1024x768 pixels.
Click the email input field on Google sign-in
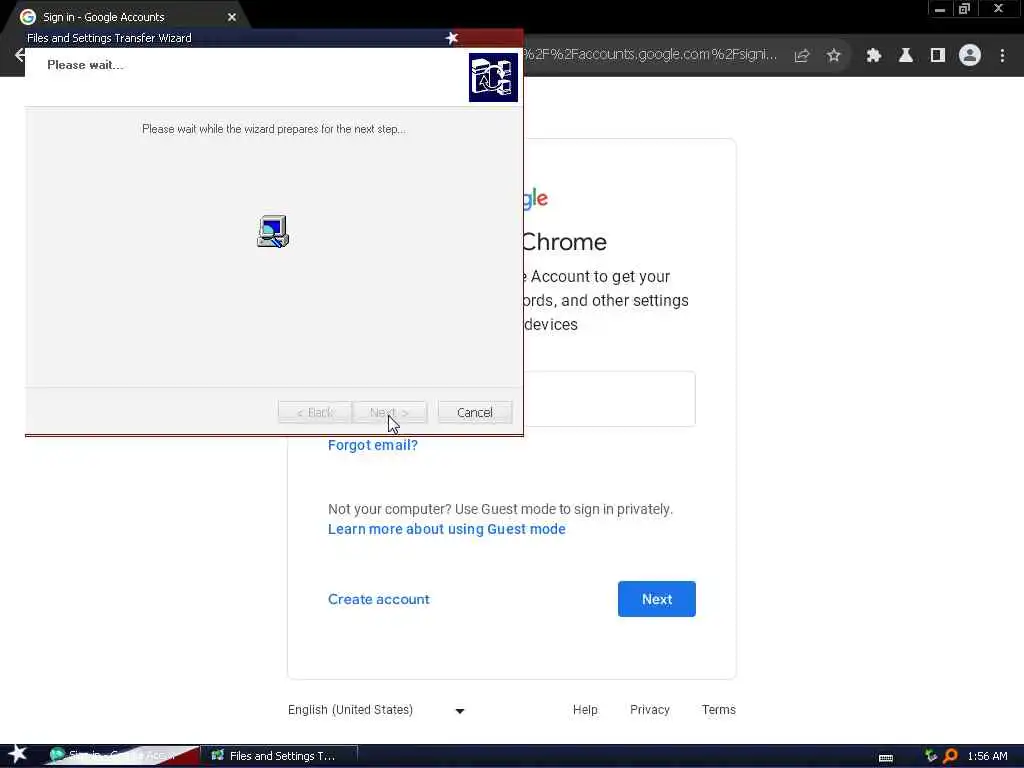click(610, 398)
